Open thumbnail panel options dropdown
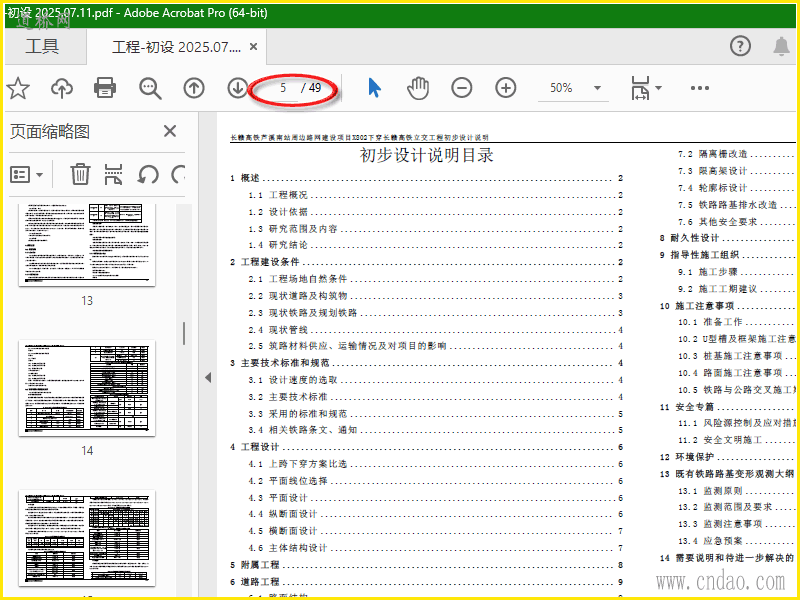The image size is (800, 600). pos(27,174)
